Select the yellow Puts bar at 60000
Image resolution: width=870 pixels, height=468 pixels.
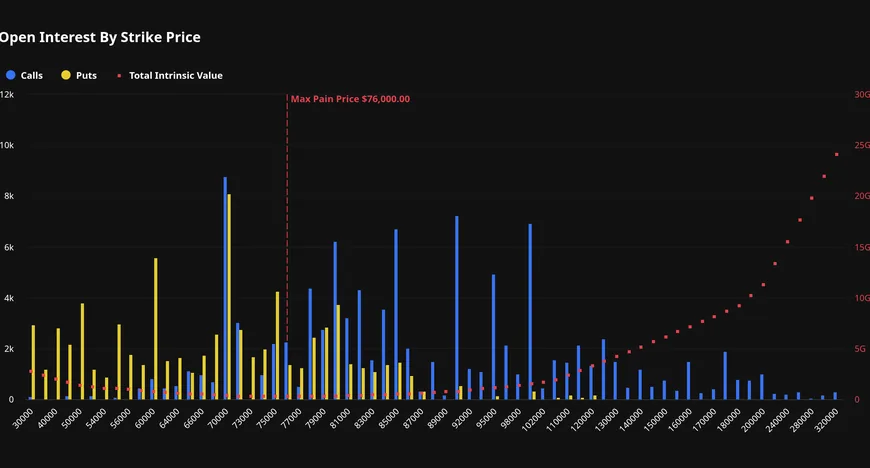(156, 329)
